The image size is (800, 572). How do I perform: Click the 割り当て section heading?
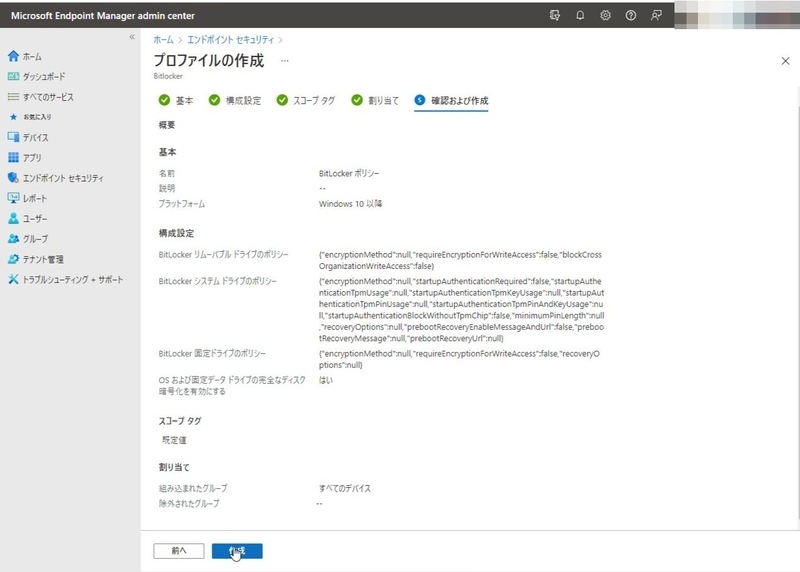point(174,467)
